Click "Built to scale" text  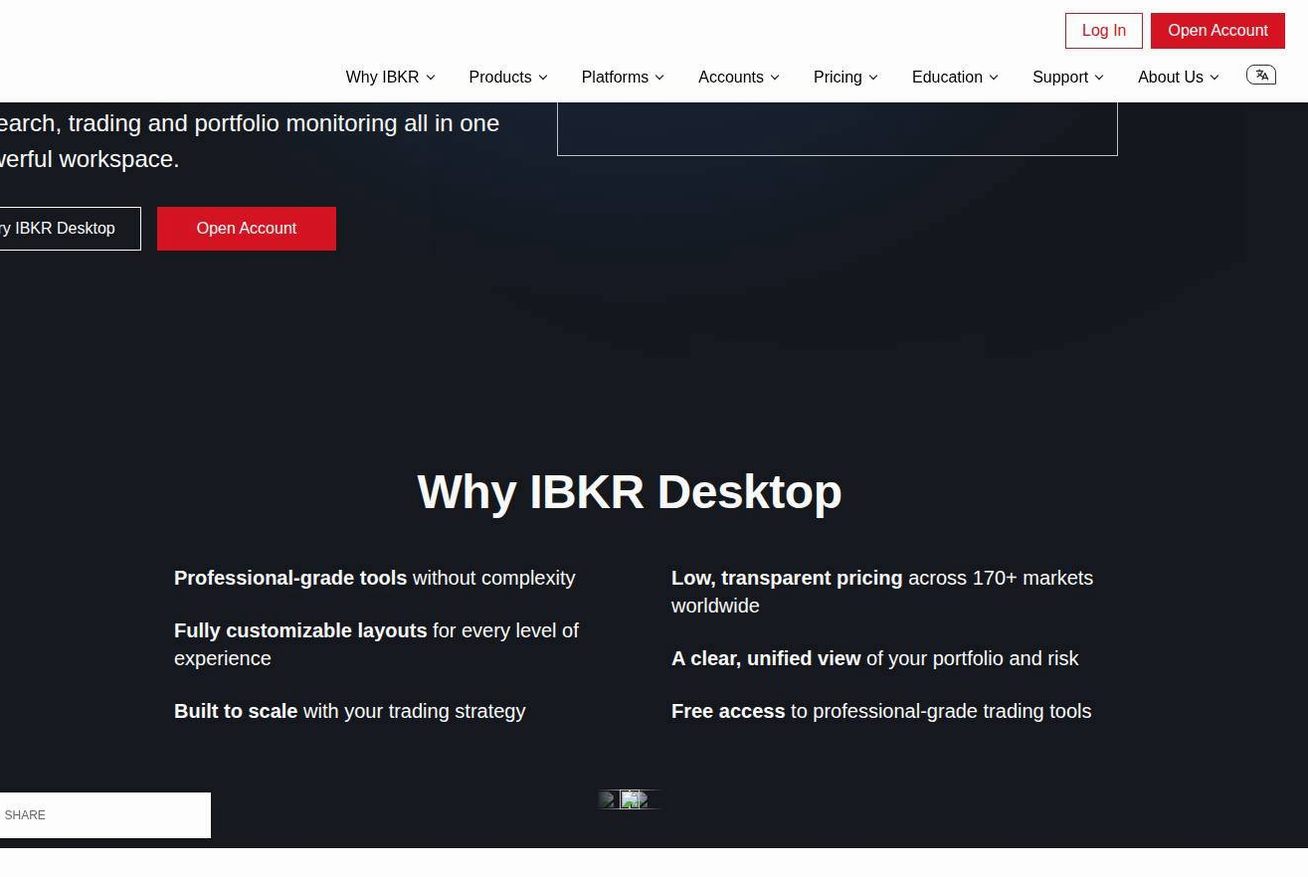pos(236,711)
